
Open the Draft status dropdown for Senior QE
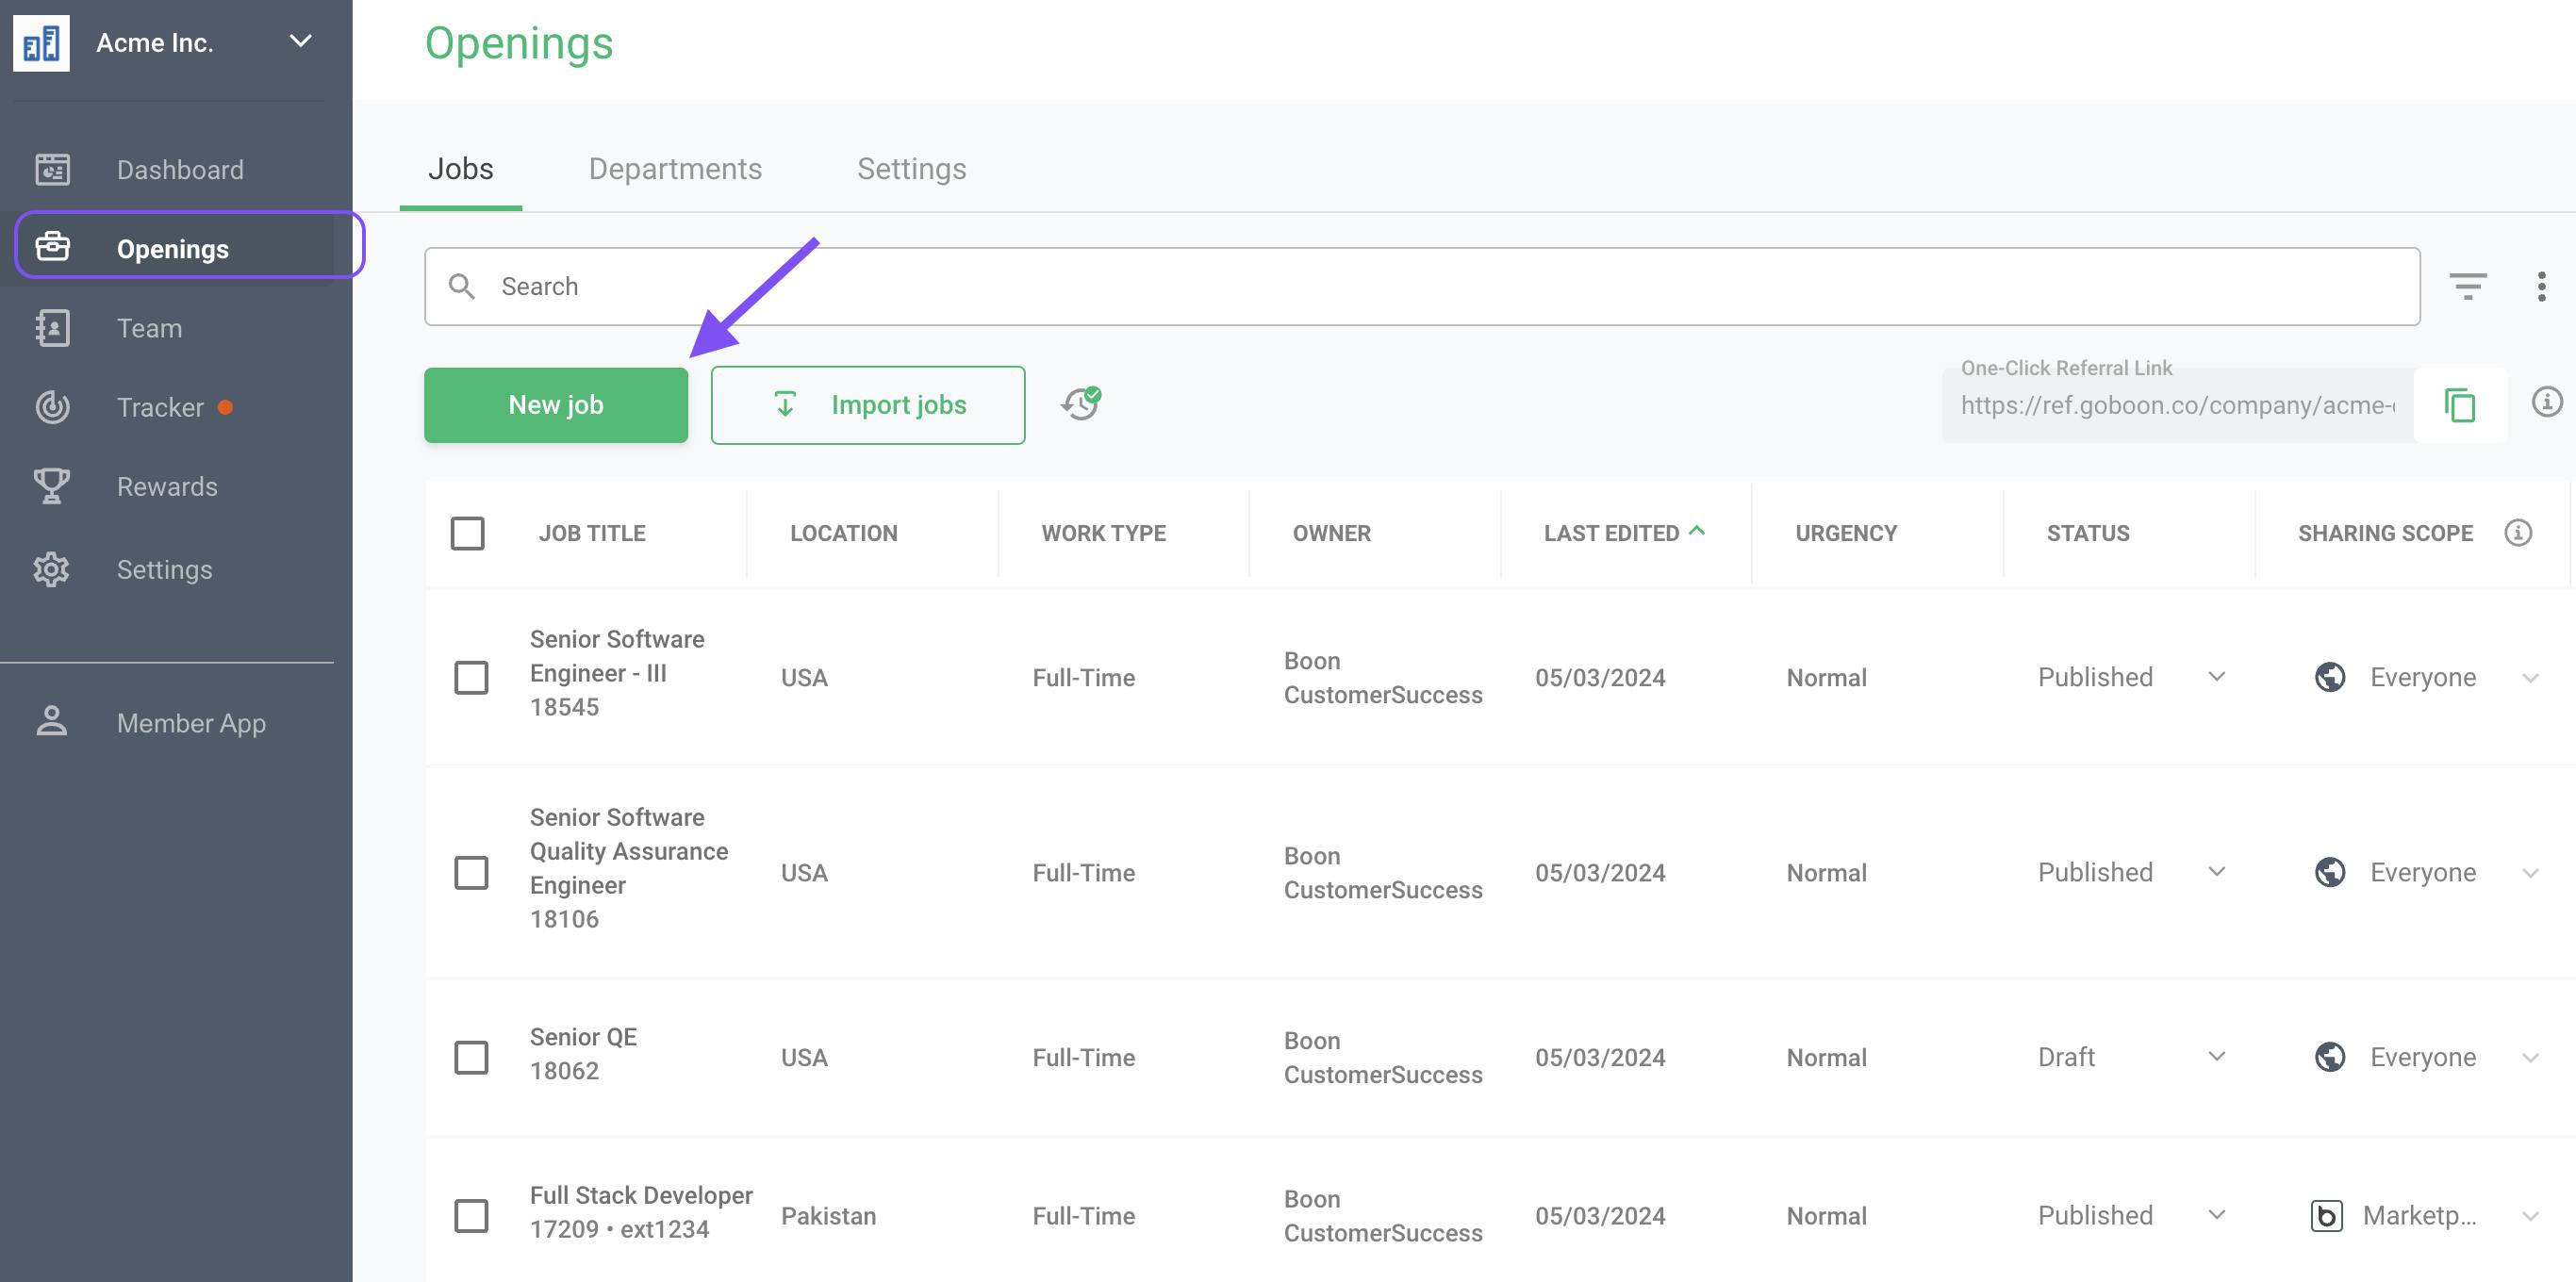pyautogui.click(x=2216, y=1057)
